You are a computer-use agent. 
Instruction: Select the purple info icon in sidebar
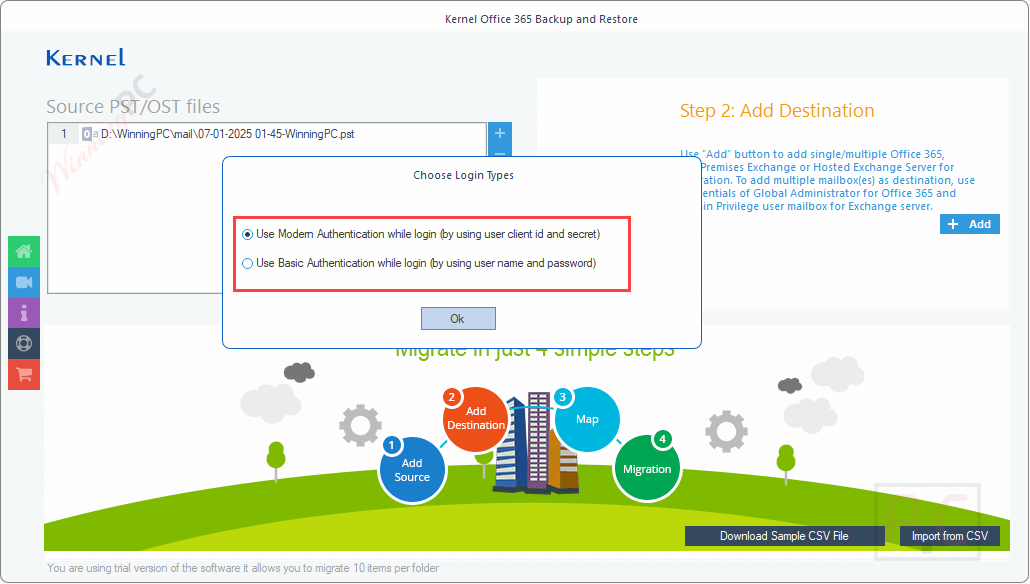coord(23,313)
